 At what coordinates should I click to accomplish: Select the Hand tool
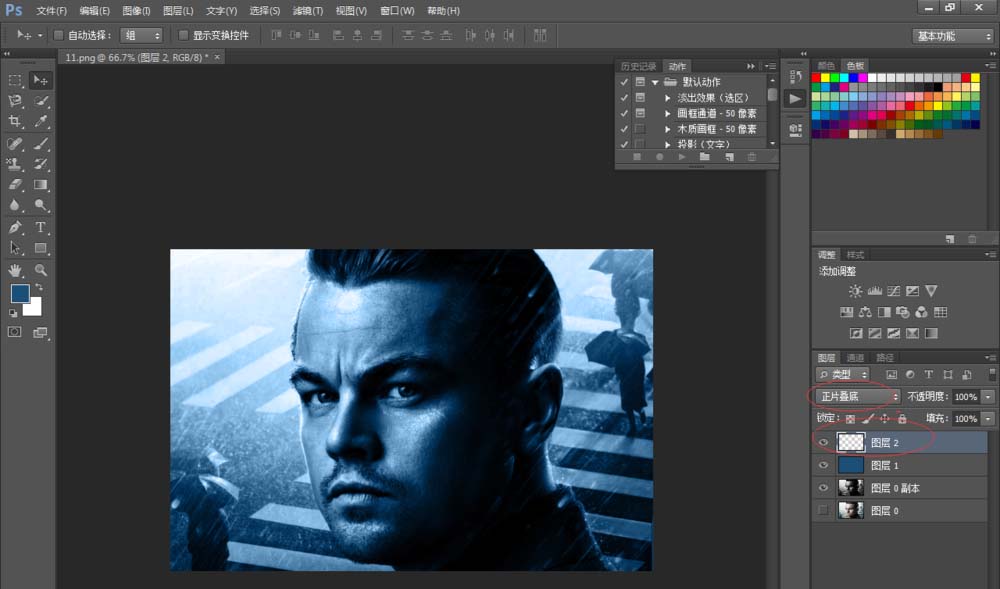[x=15, y=270]
